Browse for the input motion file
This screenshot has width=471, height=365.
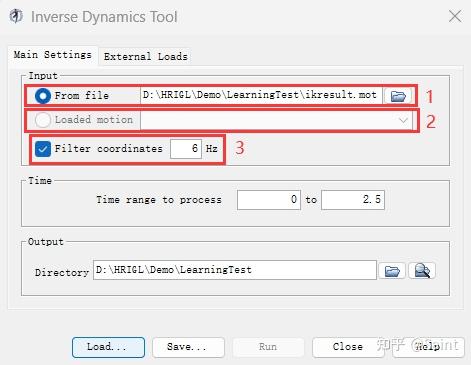point(398,96)
